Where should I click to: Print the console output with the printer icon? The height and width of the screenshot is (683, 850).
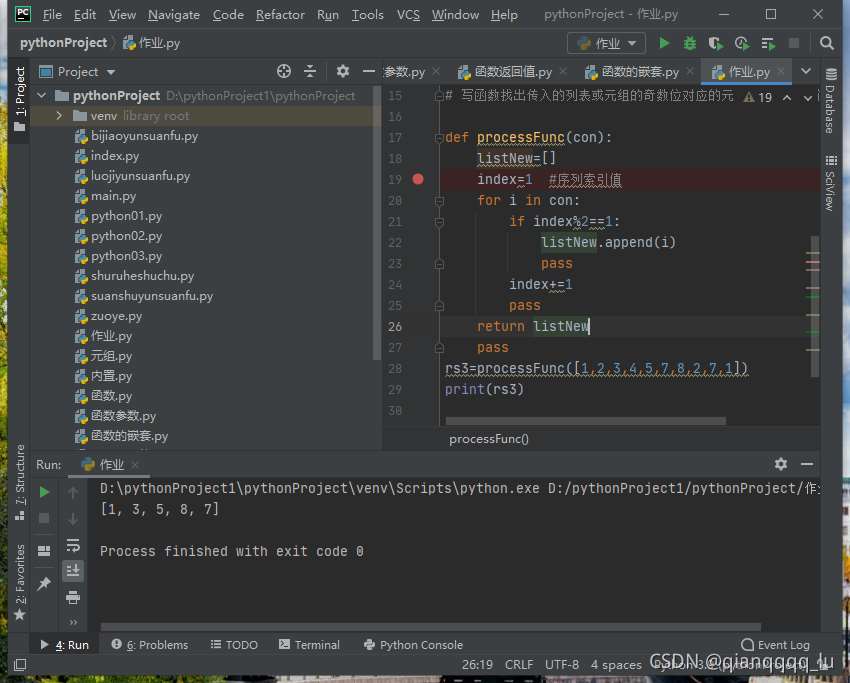click(x=73, y=597)
